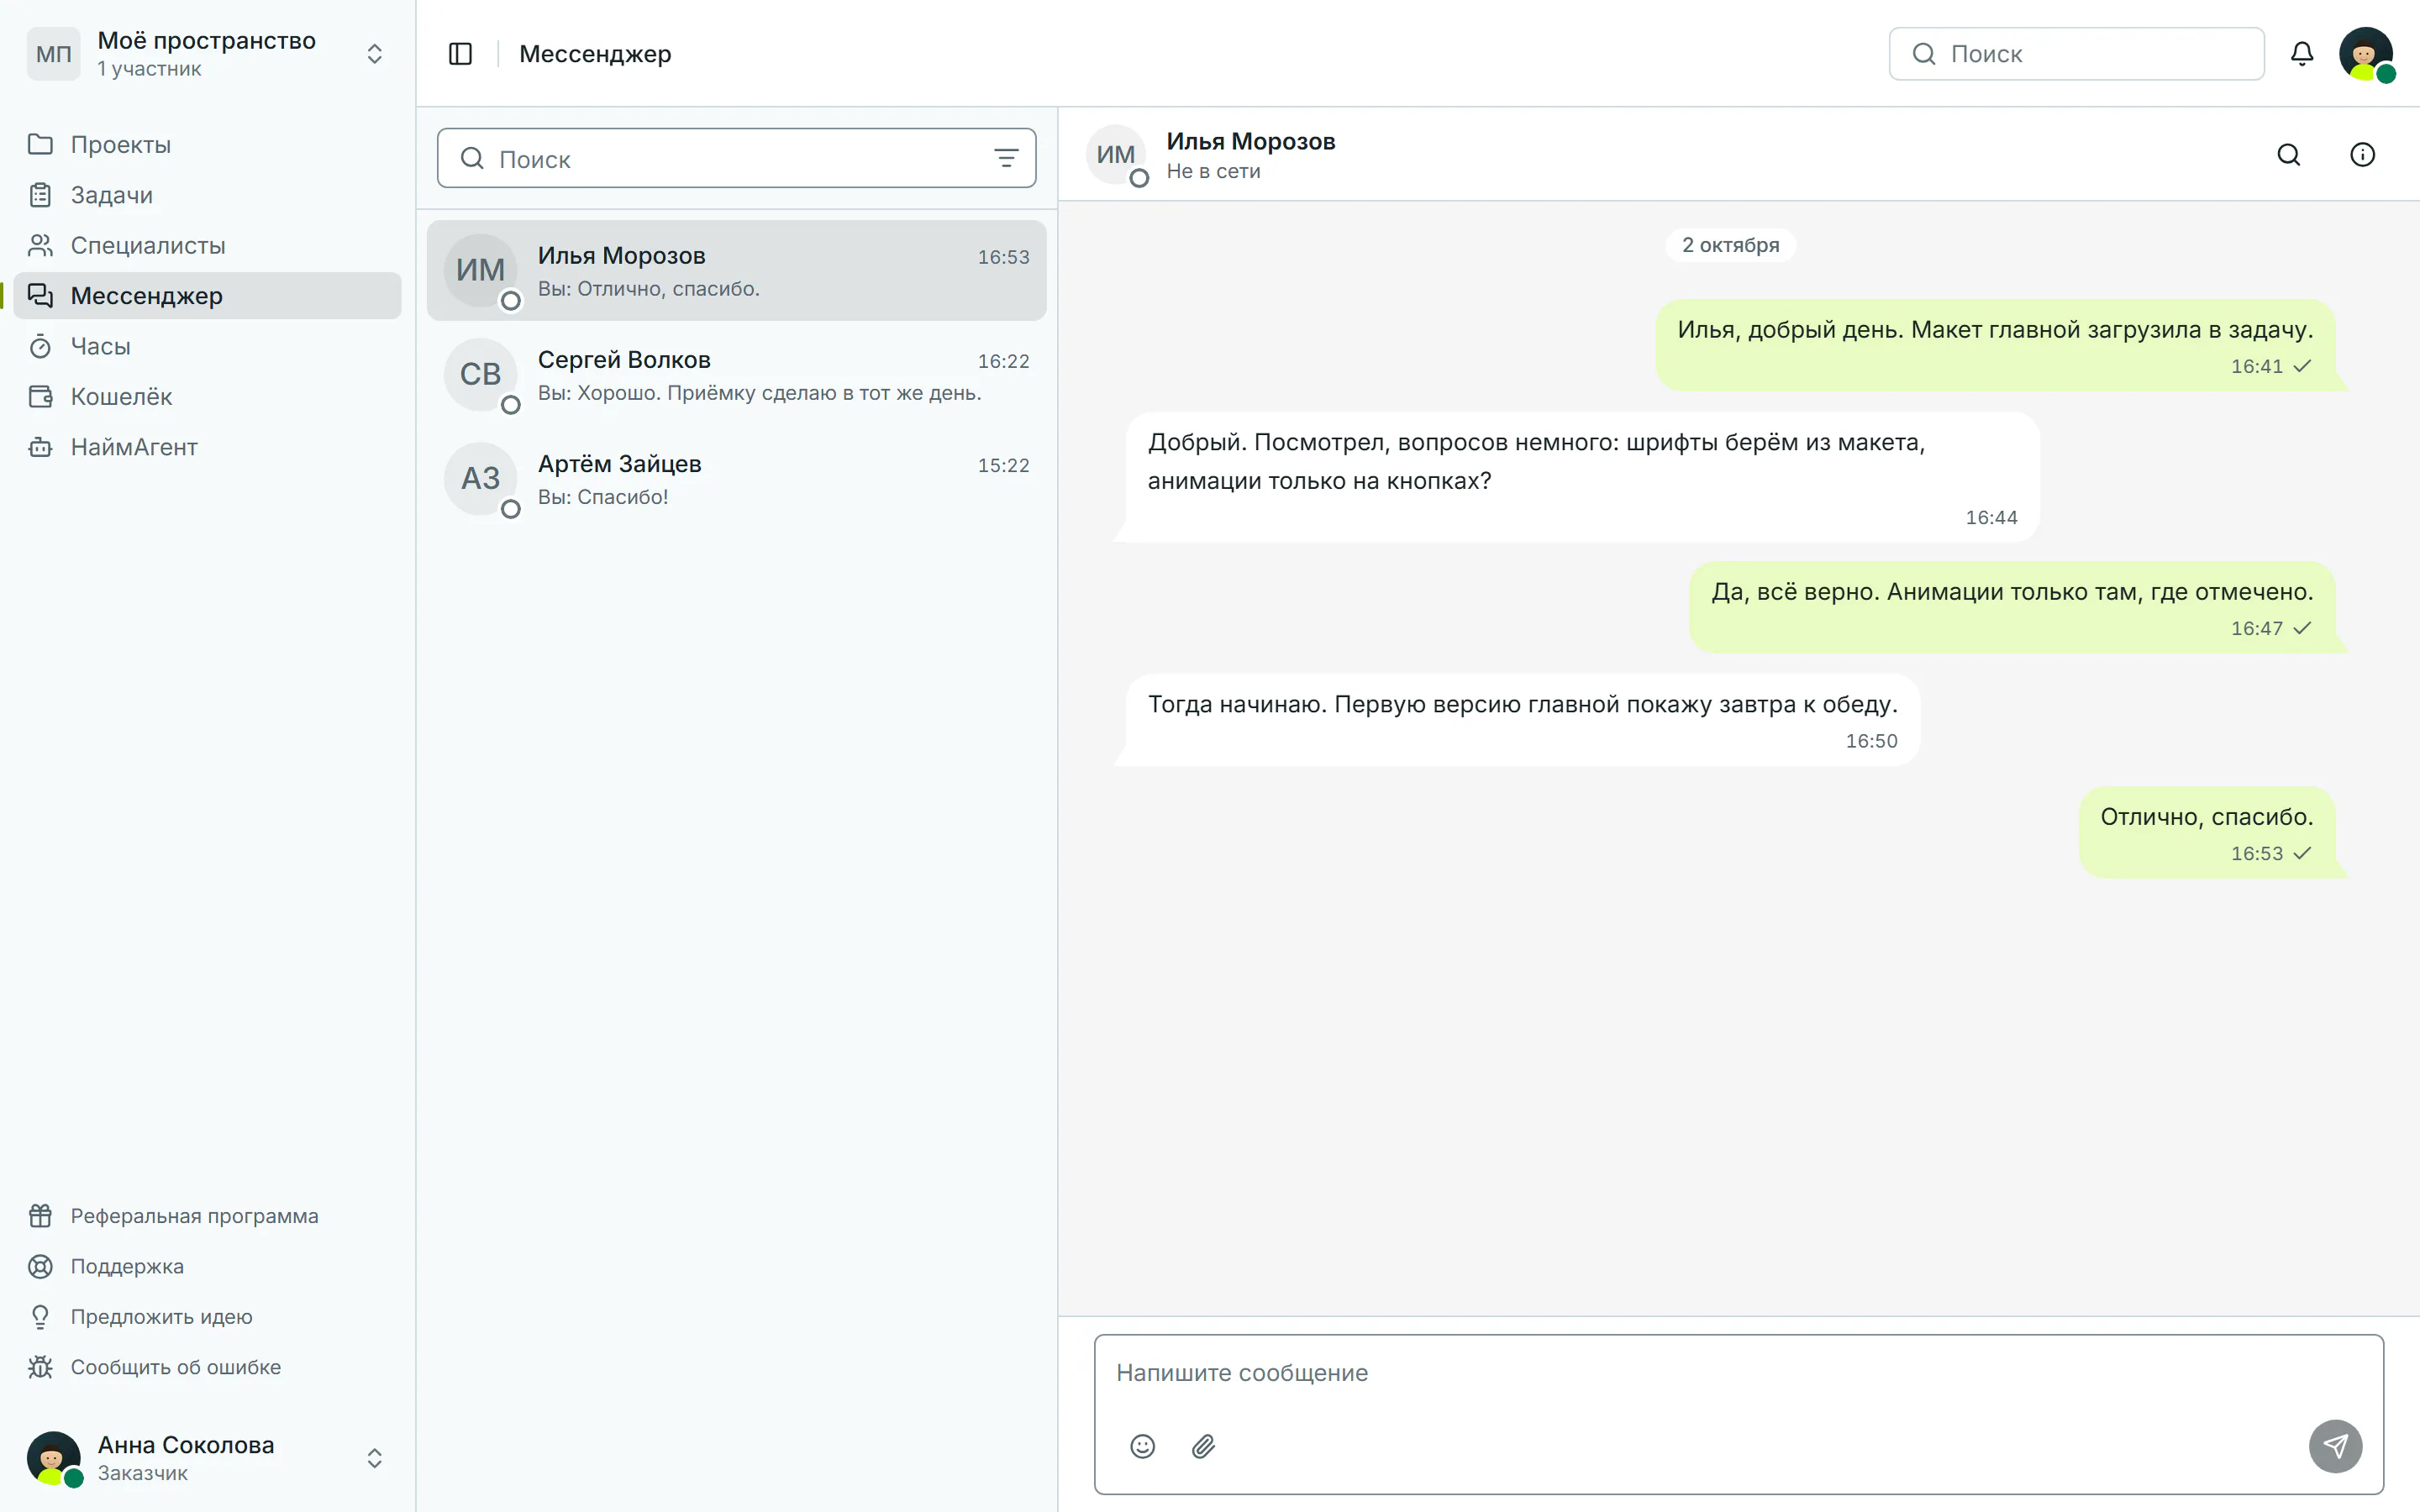Click Сообщить об ошибке

(207, 1367)
